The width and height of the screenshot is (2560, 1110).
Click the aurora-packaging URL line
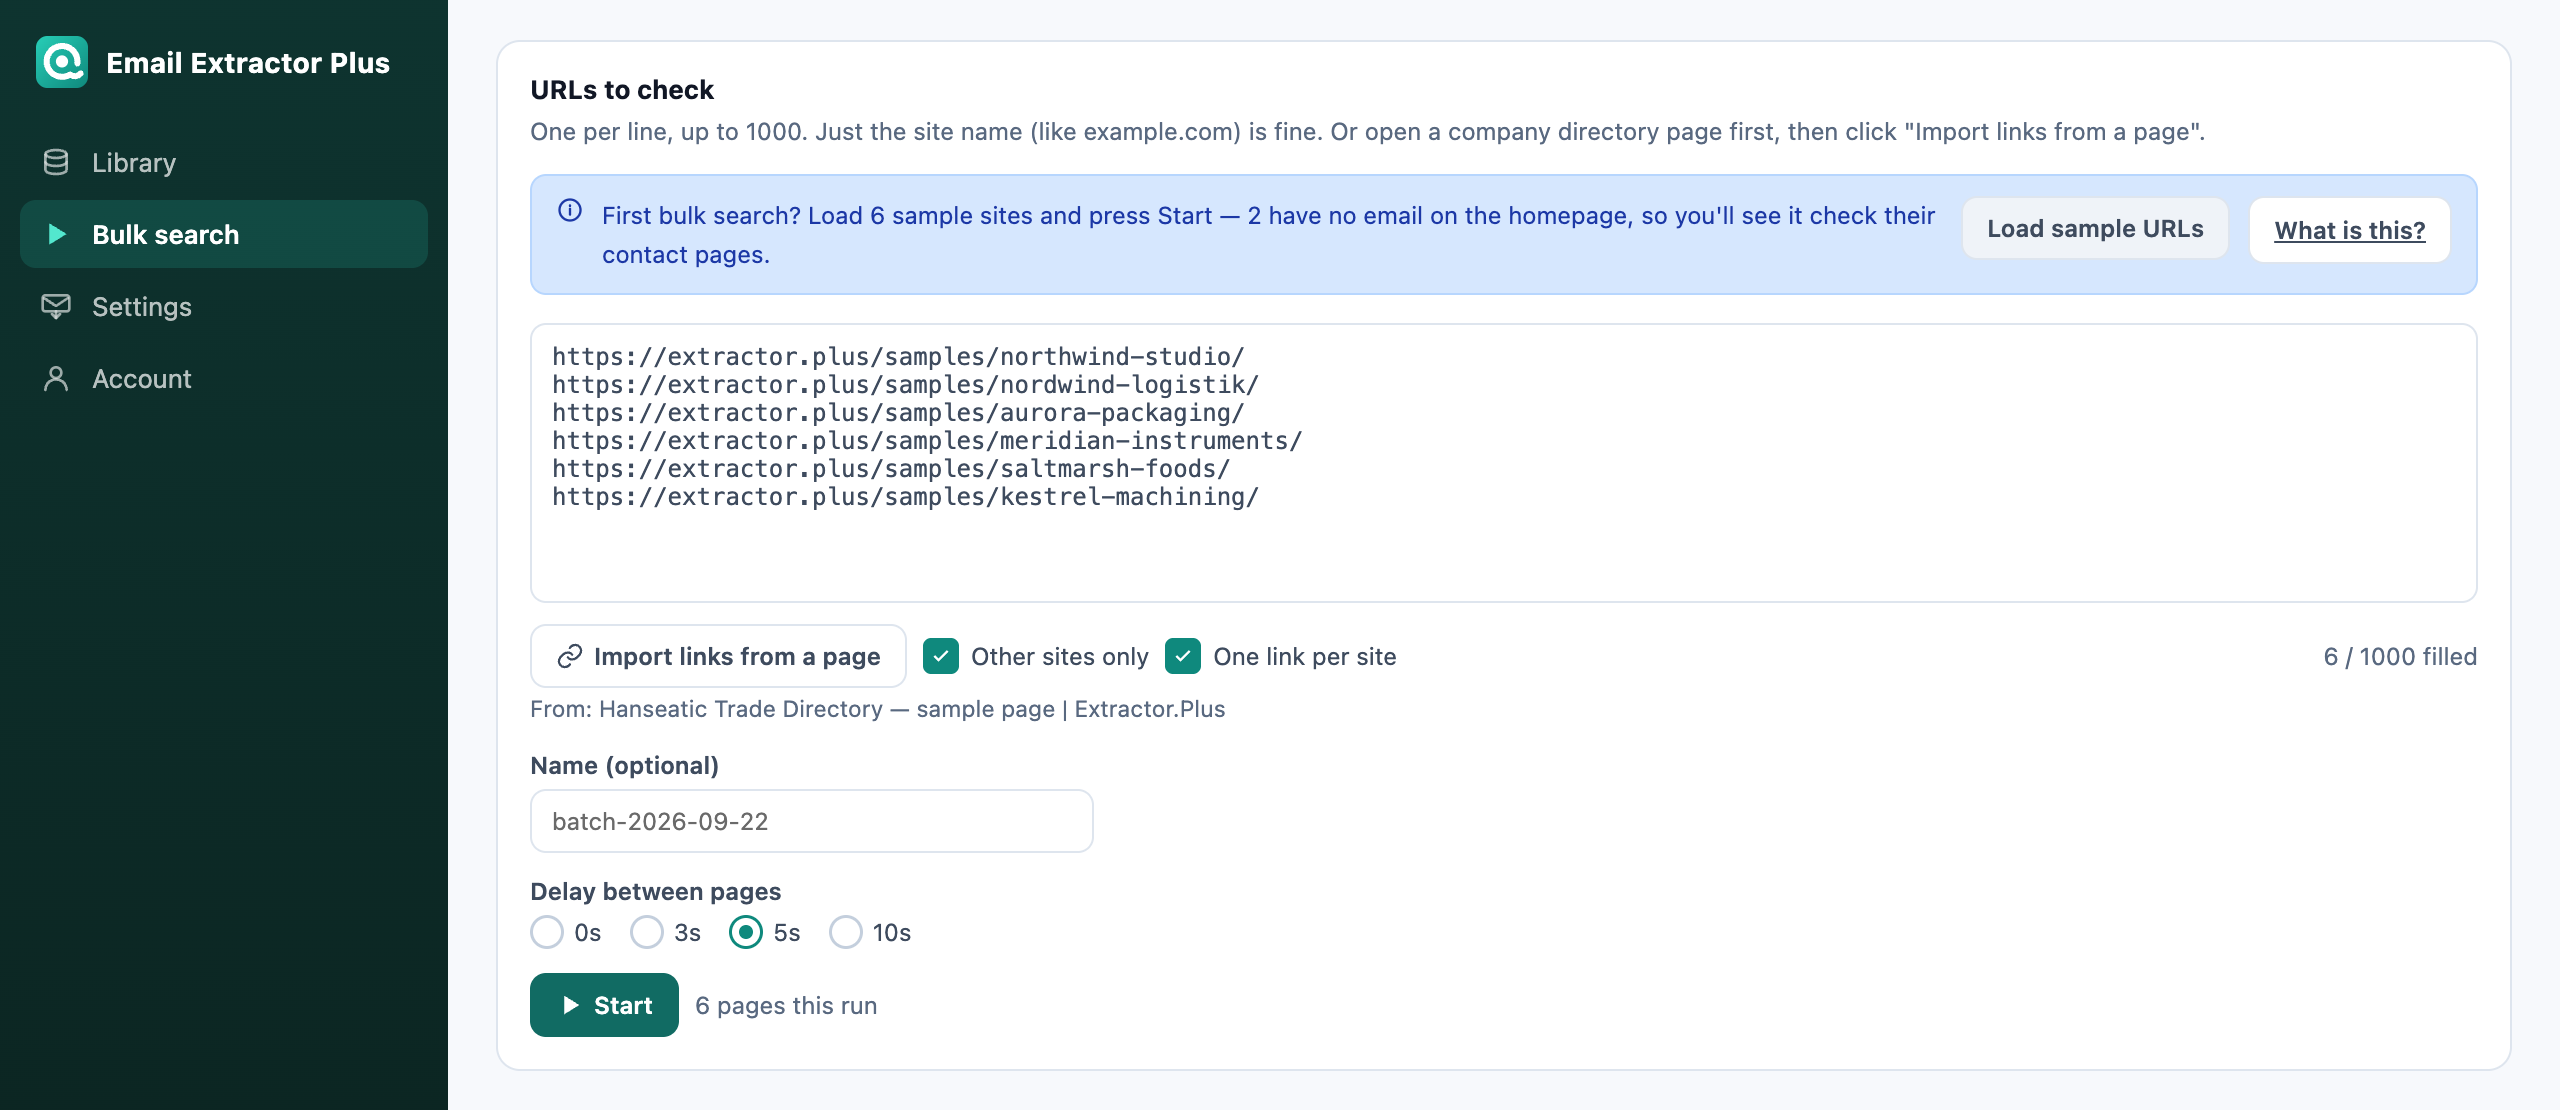click(x=898, y=412)
